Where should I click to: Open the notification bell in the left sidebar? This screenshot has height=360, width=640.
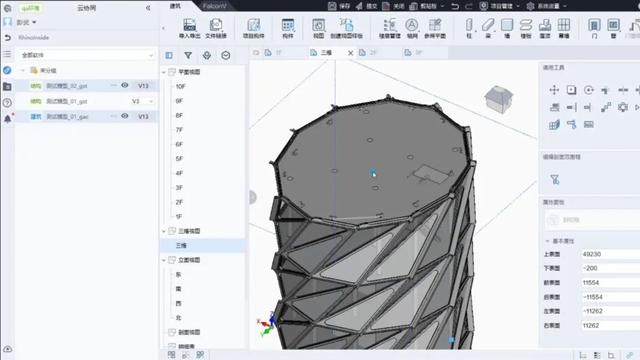tap(7, 119)
